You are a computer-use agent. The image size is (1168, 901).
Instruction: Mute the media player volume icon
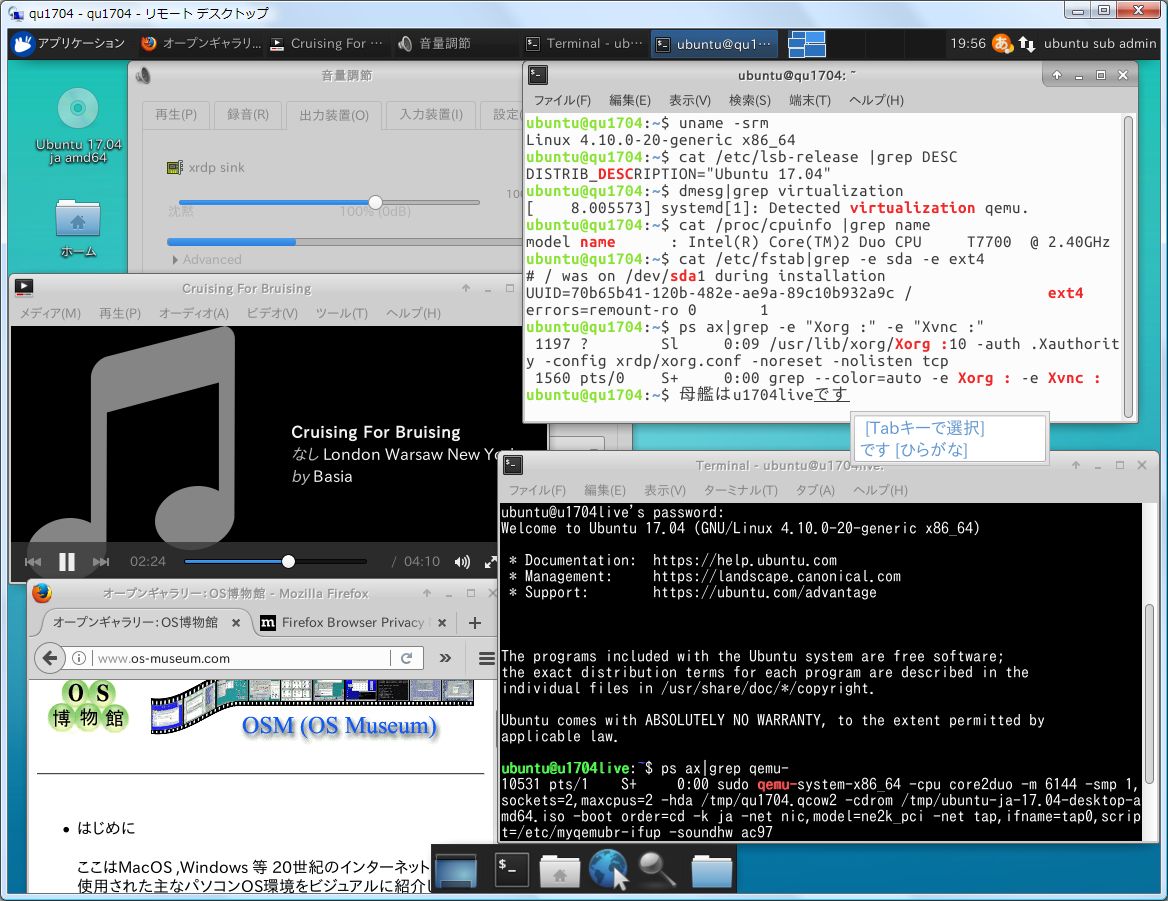click(461, 562)
